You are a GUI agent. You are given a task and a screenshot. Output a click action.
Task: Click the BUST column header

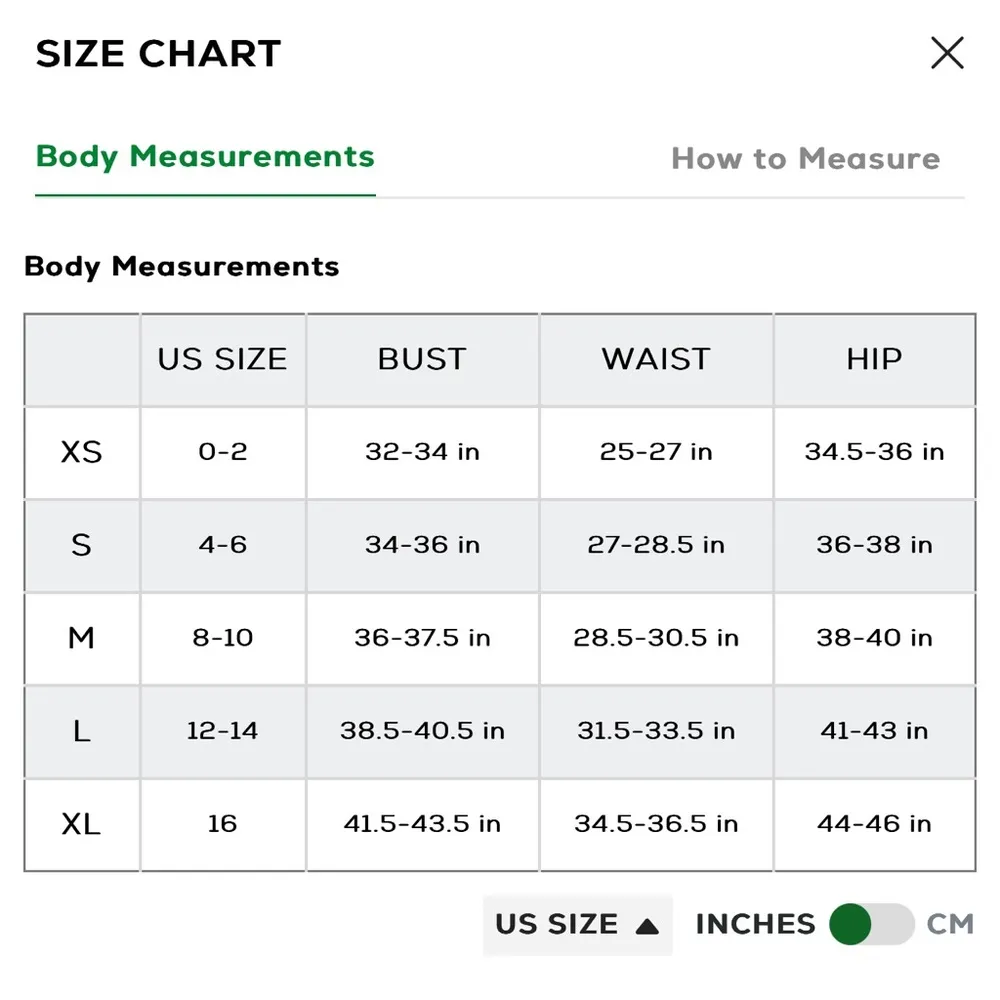point(422,360)
